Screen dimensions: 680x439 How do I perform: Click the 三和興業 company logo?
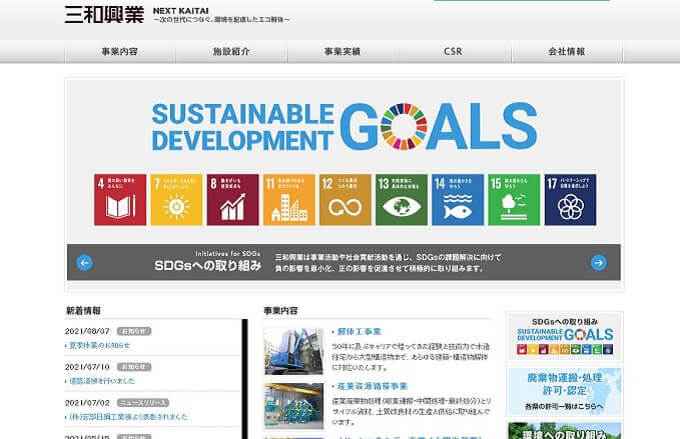pyautogui.click(x=104, y=14)
